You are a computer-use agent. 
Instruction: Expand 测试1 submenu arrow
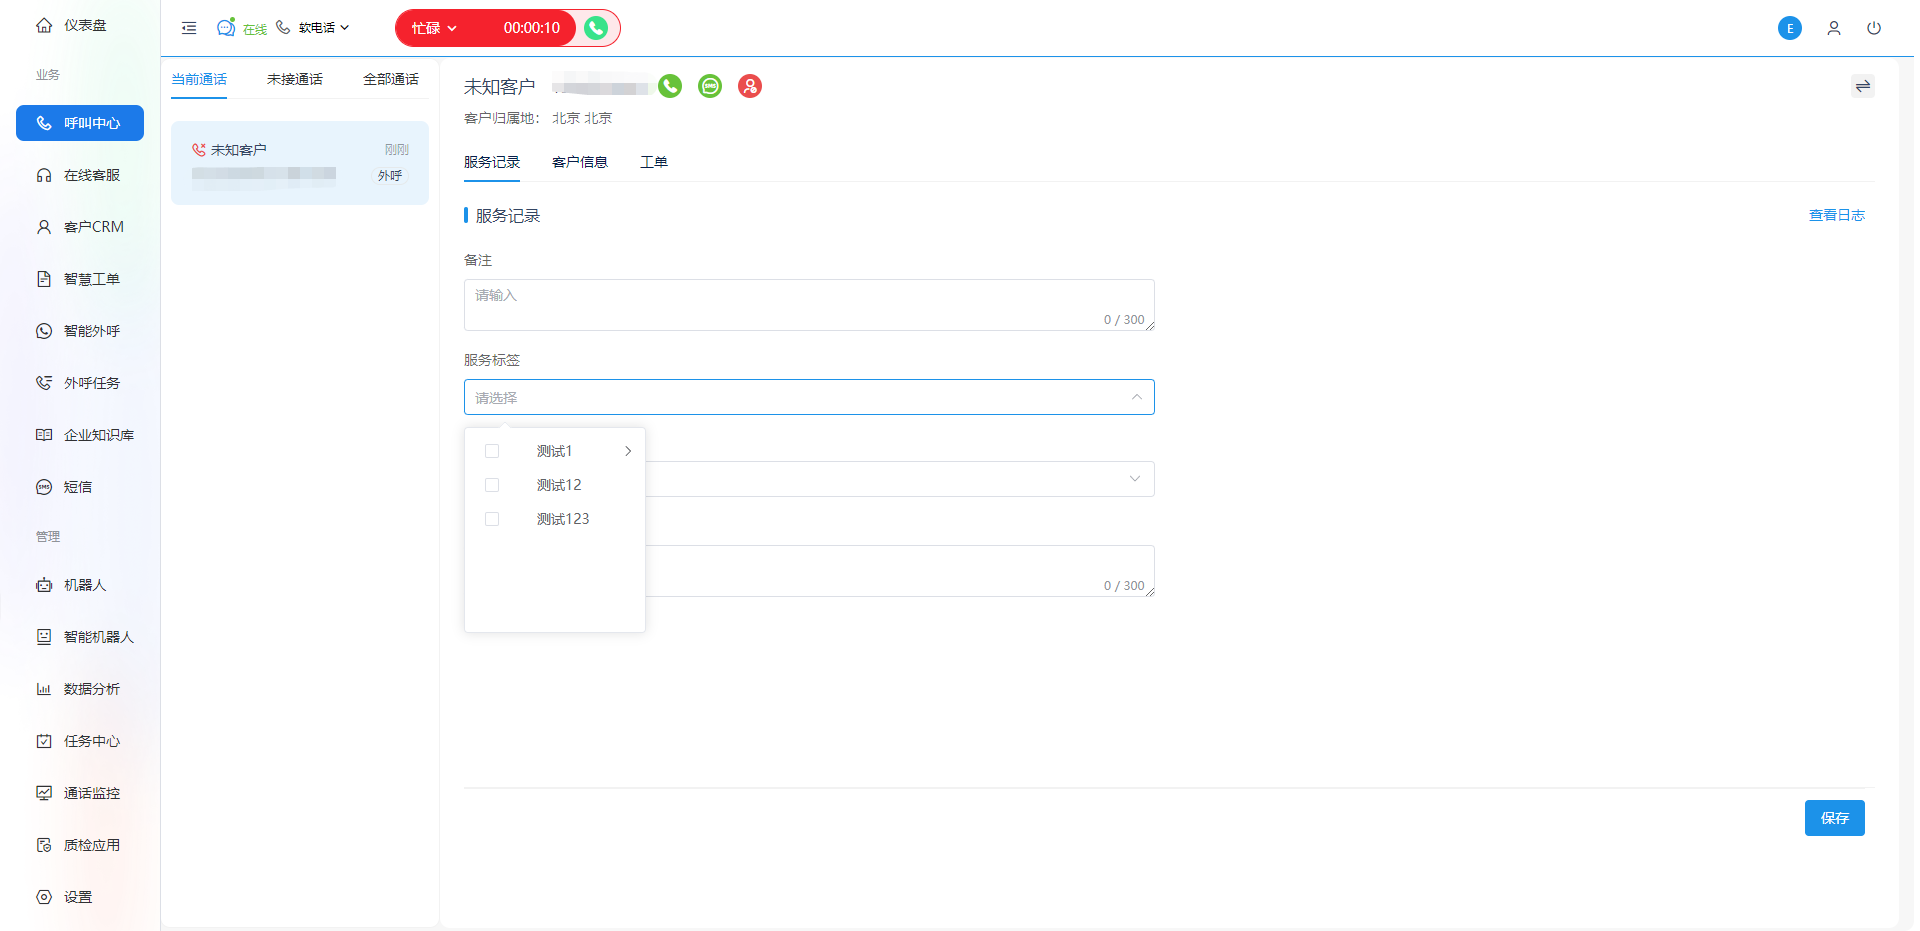point(628,451)
